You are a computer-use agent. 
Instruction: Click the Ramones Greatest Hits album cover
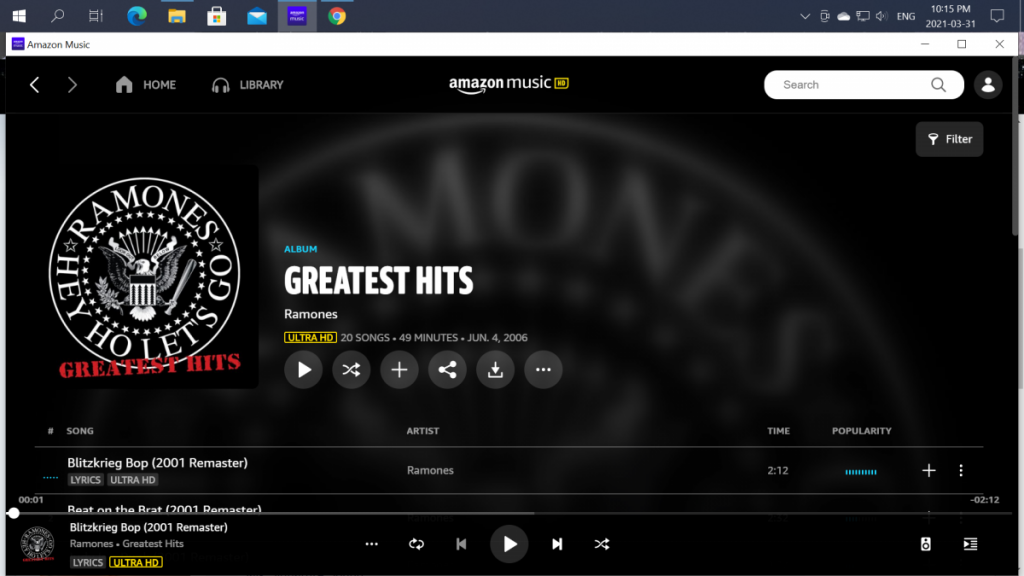point(144,277)
